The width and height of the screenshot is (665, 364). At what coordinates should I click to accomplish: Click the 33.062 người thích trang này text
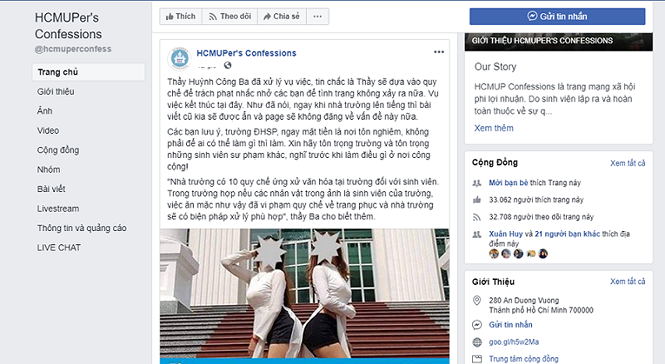[536, 200]
